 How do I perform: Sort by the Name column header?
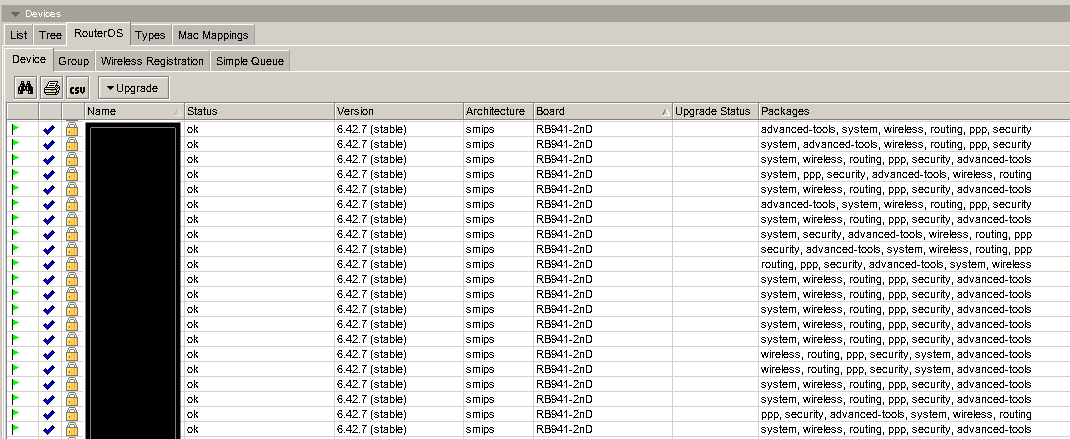[x=134, y=111]
